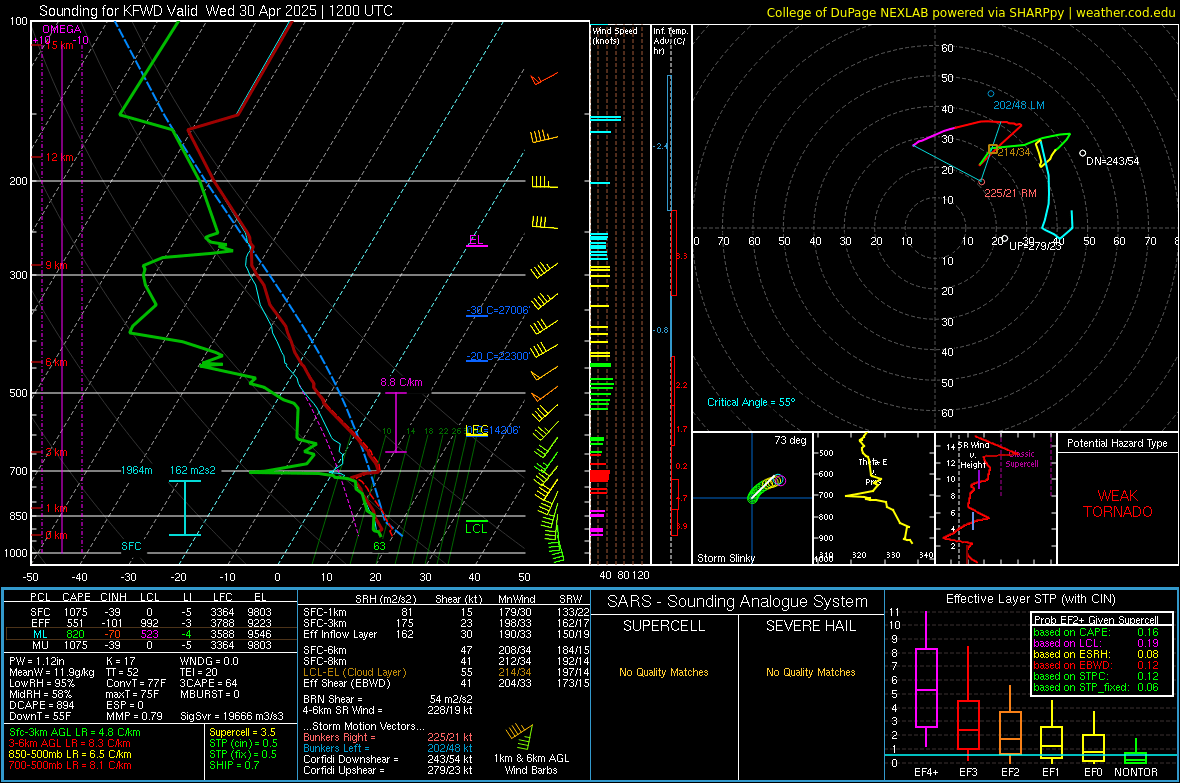Select the "Eff Inflow Layer" row label
Viewport: 1180px width, 783px height.
coord(340,635)
